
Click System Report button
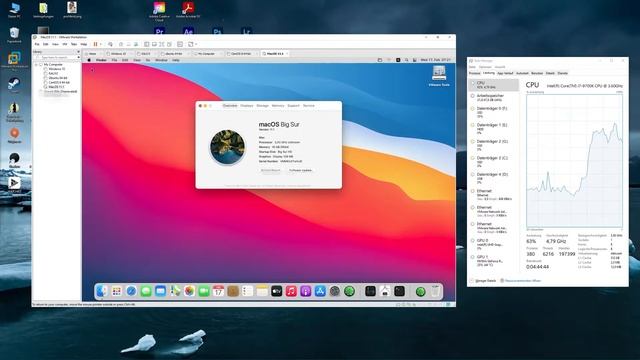(271, 170)
